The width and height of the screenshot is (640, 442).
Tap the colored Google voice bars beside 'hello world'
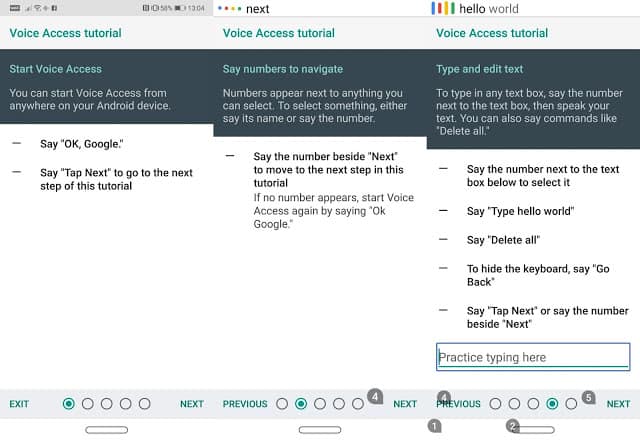[443, 8]
